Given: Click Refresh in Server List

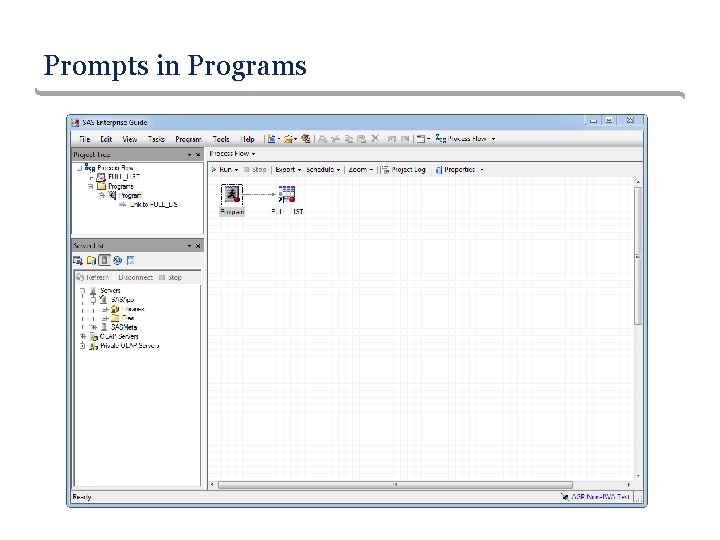Looking at the screenshot, I should [93, 277].
